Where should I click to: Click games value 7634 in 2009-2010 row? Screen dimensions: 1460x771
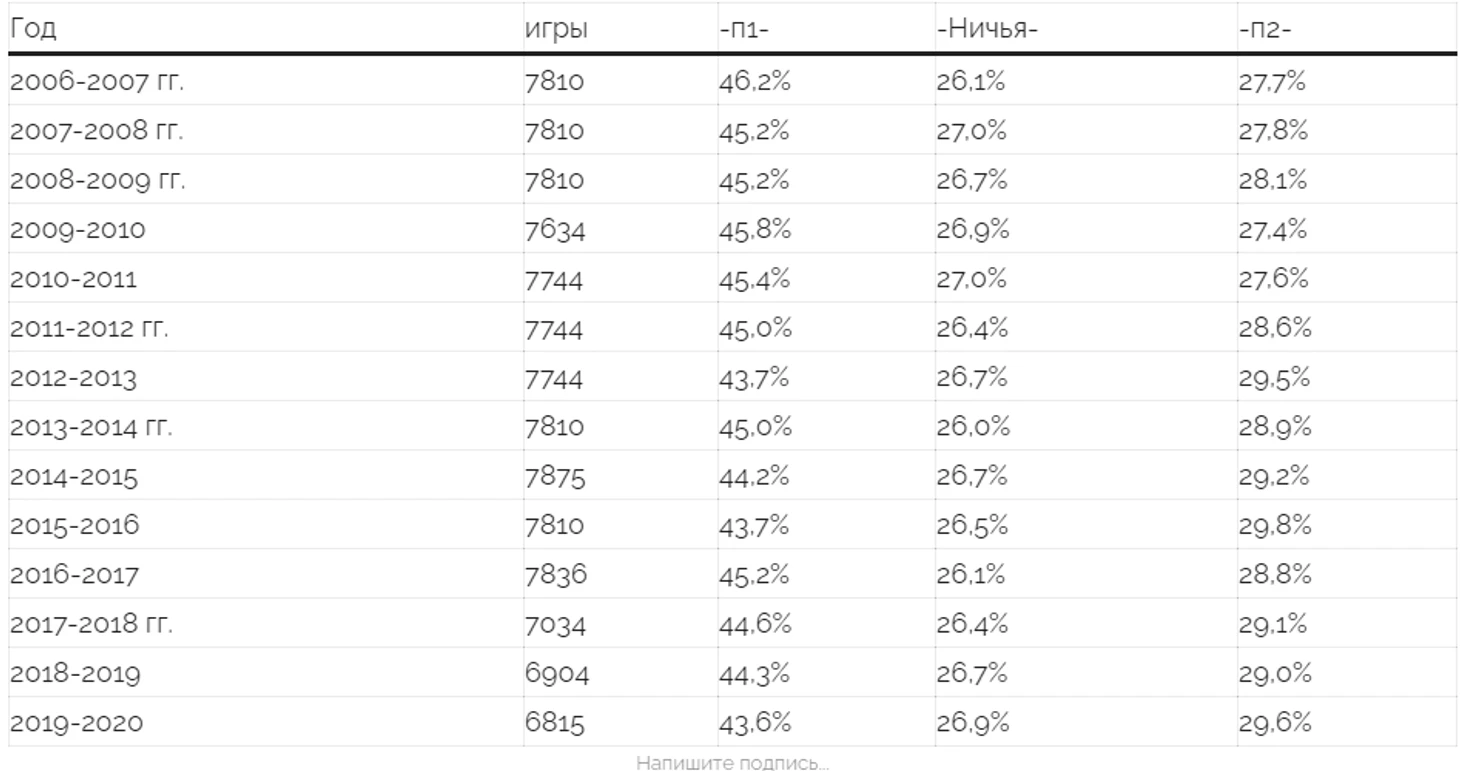click(x=554, y=230)
